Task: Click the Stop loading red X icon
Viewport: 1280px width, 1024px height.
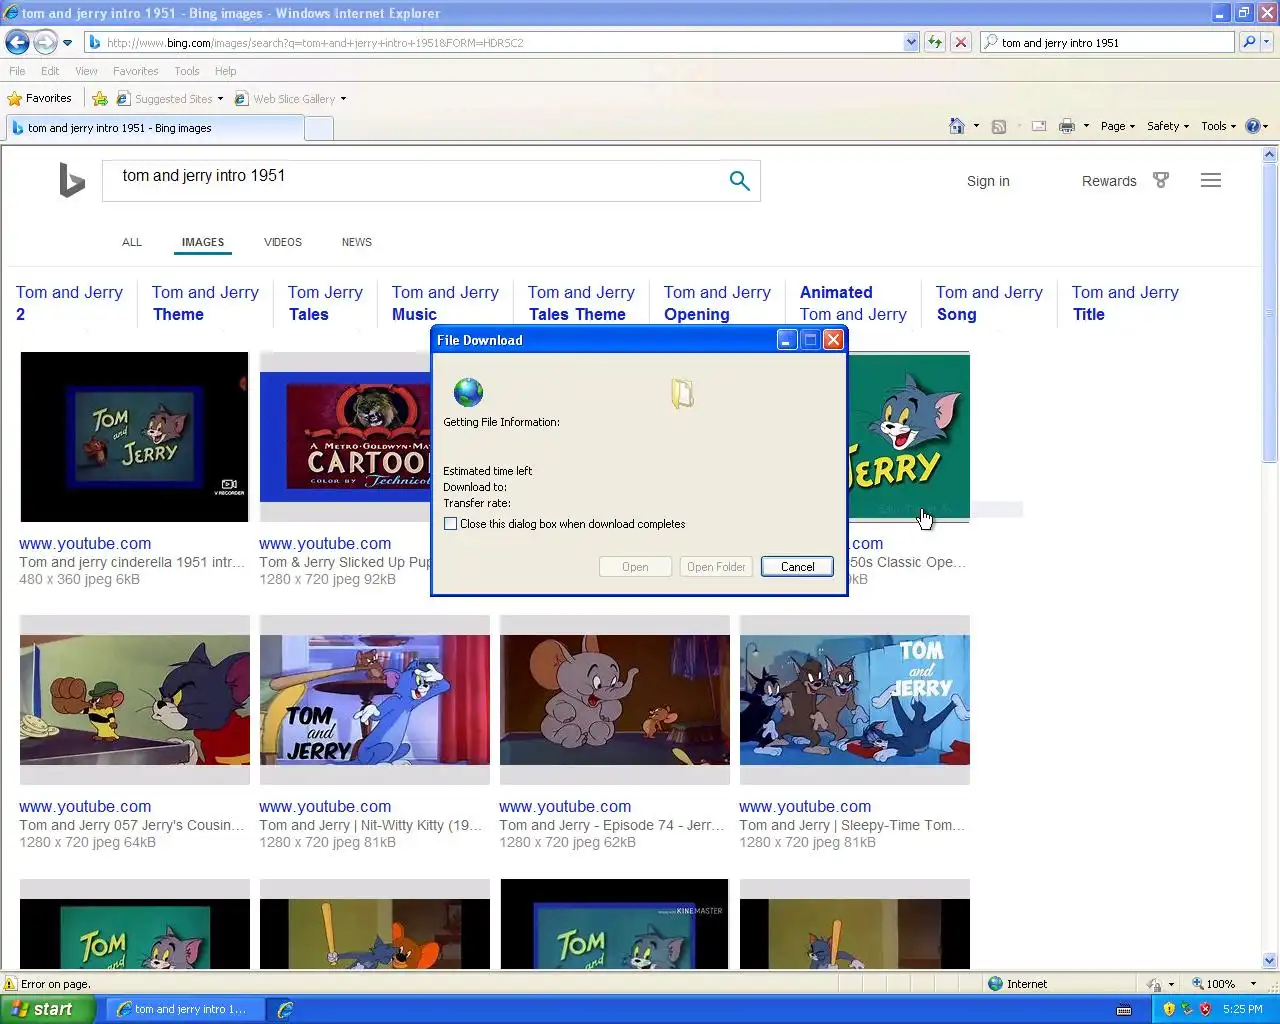Action: coord(960,42)
